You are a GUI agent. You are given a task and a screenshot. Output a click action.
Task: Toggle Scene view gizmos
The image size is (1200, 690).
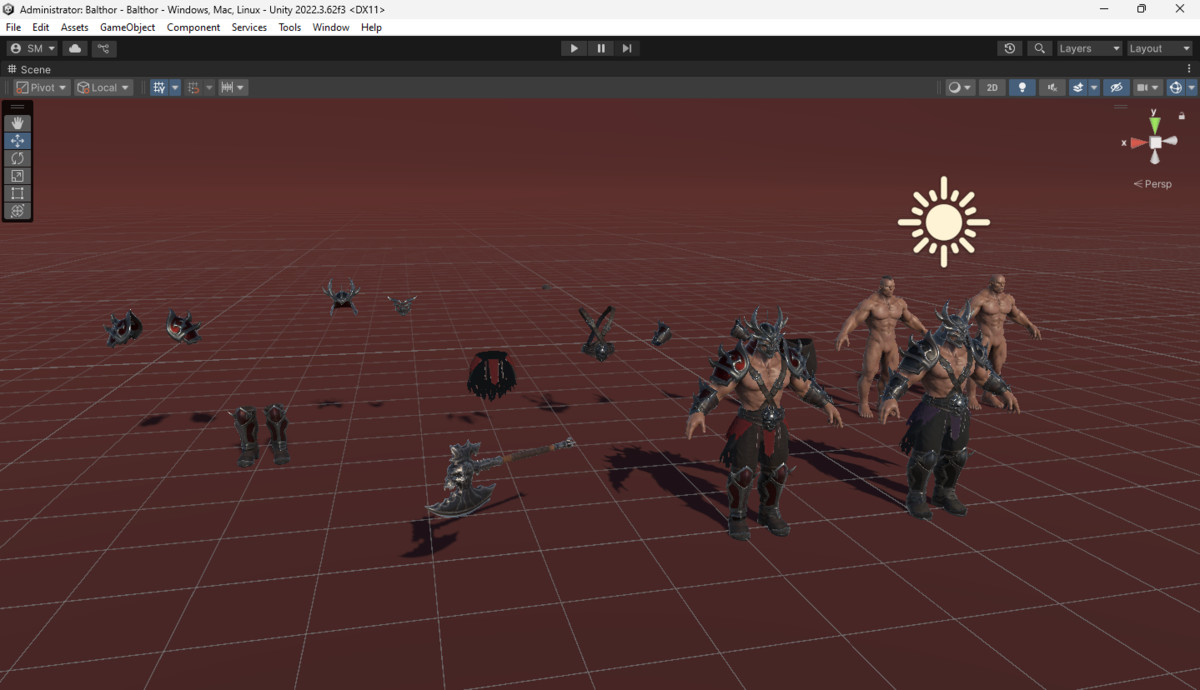[1176, 88]
